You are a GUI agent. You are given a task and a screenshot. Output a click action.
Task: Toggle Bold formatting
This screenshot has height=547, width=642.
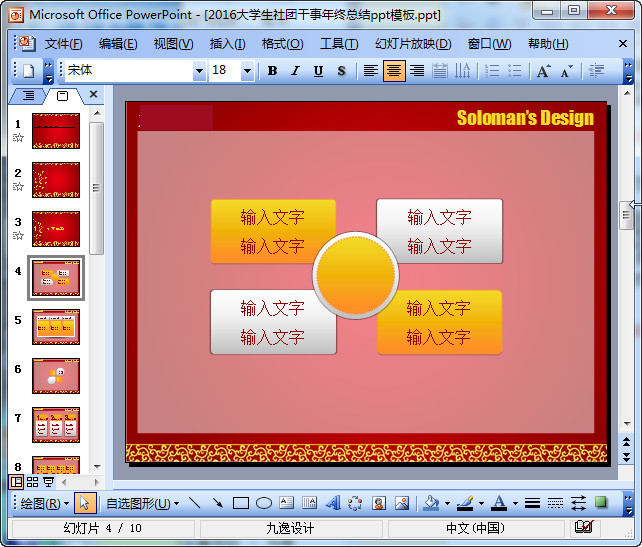[272, 71]
